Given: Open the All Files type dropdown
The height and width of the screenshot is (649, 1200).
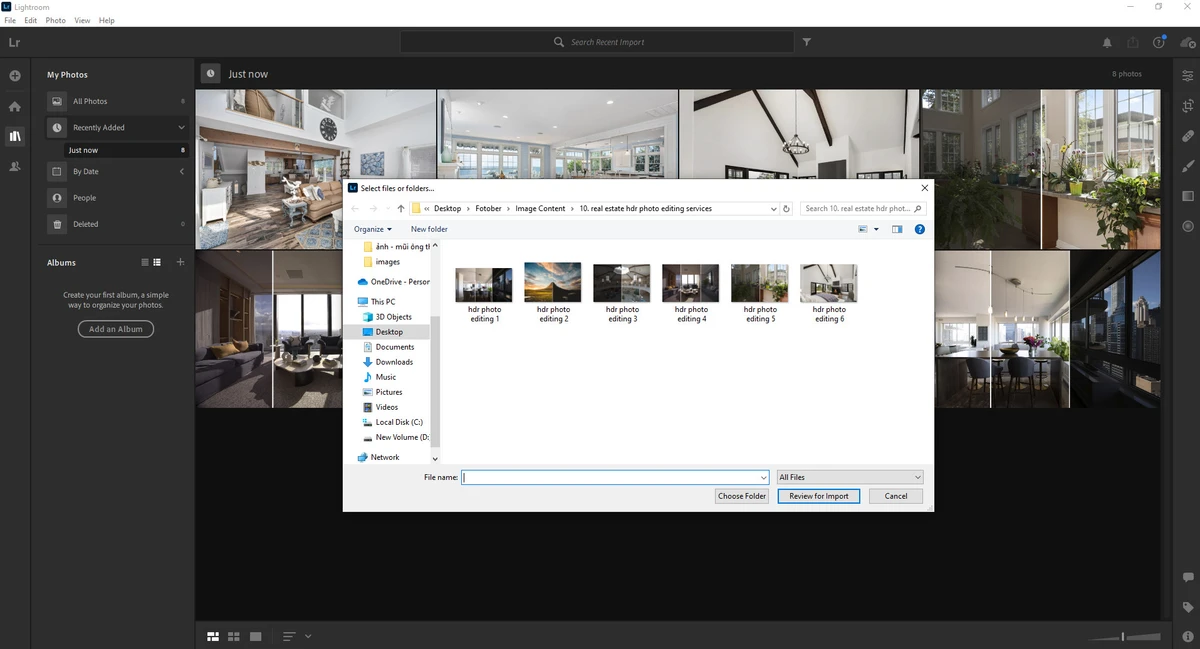Looking at the screenshot, I should [x=850, y=478].
